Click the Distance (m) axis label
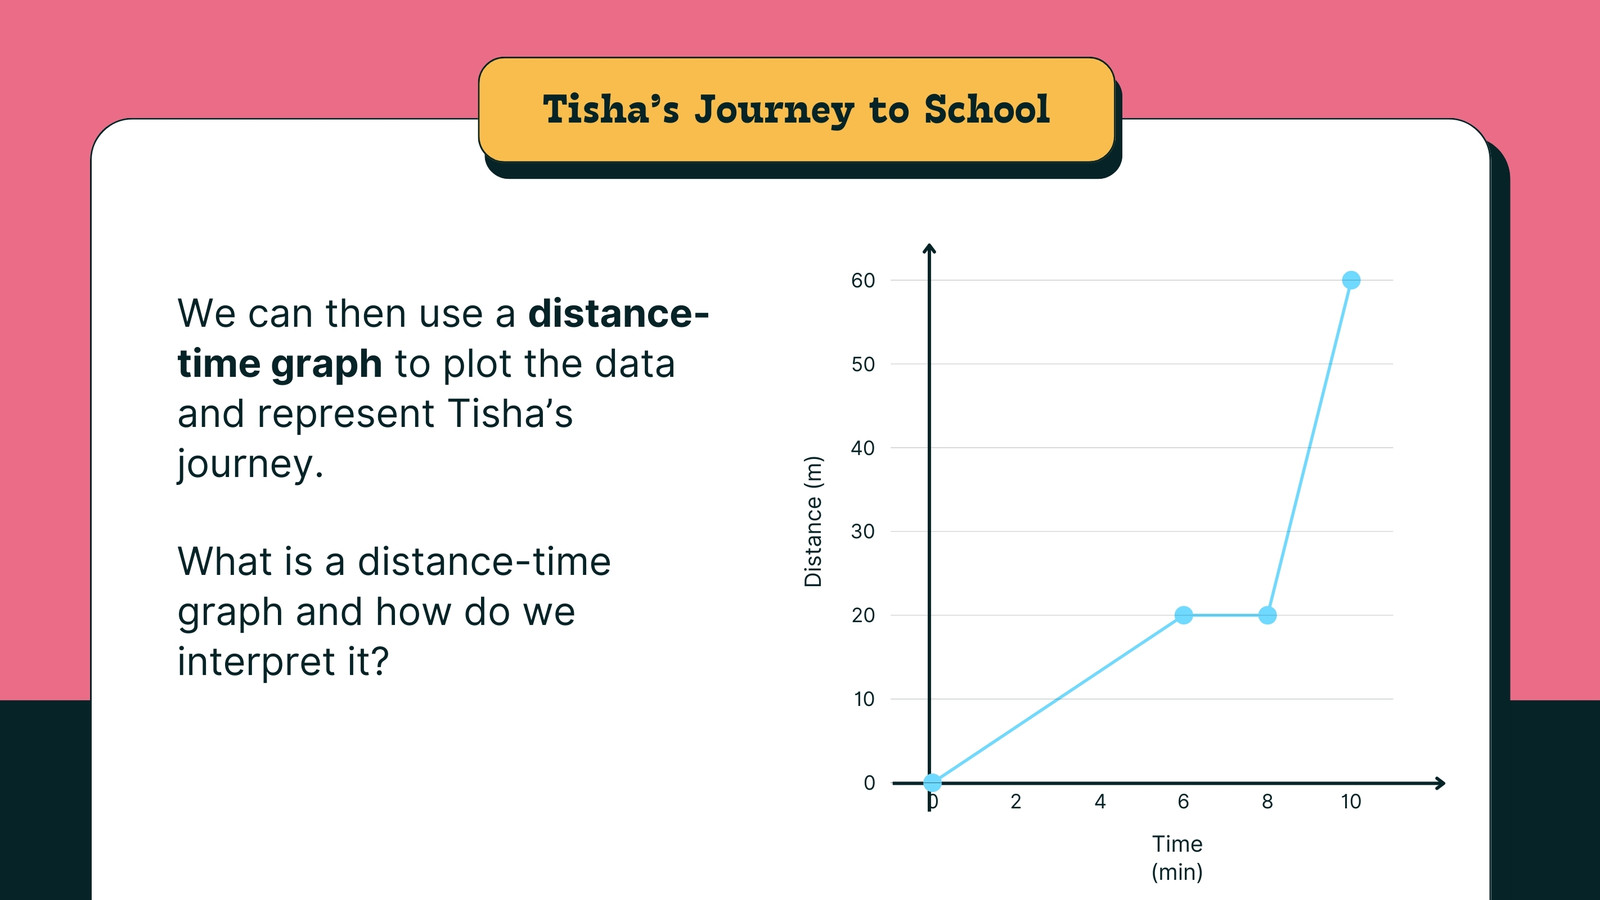 coord(813,521)
